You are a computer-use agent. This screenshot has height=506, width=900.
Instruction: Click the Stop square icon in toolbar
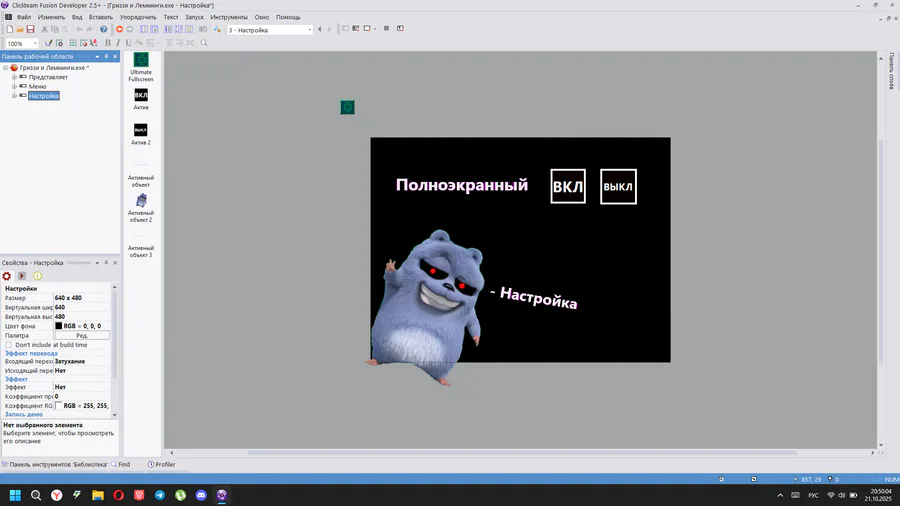click(386, 28)
